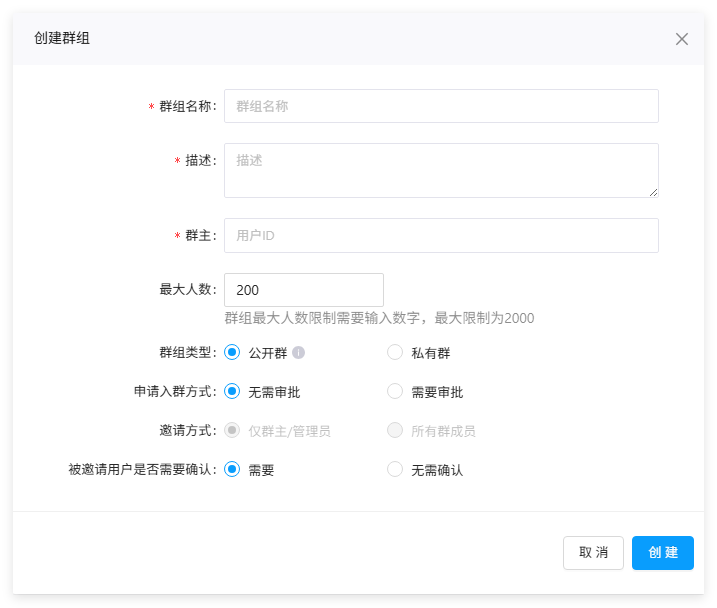This screenshot has height=608, width=717.
Task: Choose 所有群成员 for invitations
Action: coord(395,431)
